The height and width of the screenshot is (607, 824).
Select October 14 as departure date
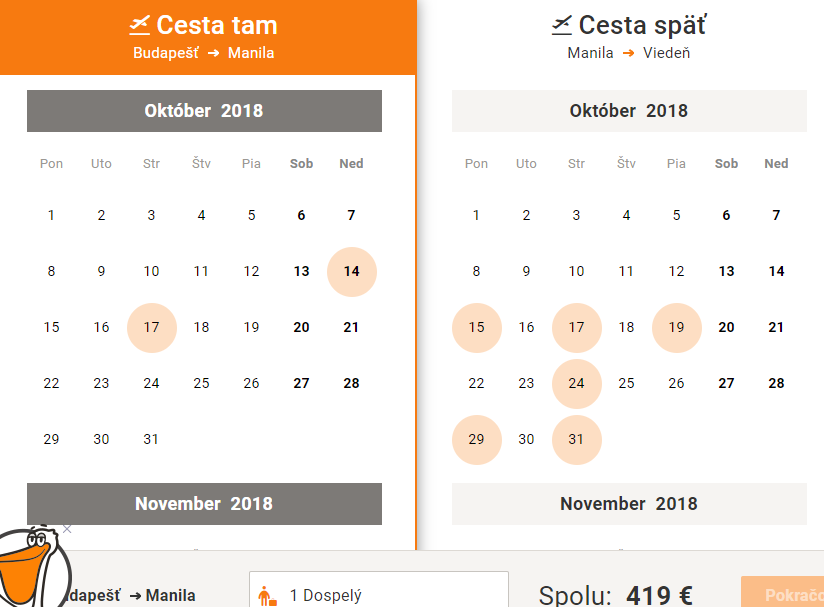pos(351,272)
